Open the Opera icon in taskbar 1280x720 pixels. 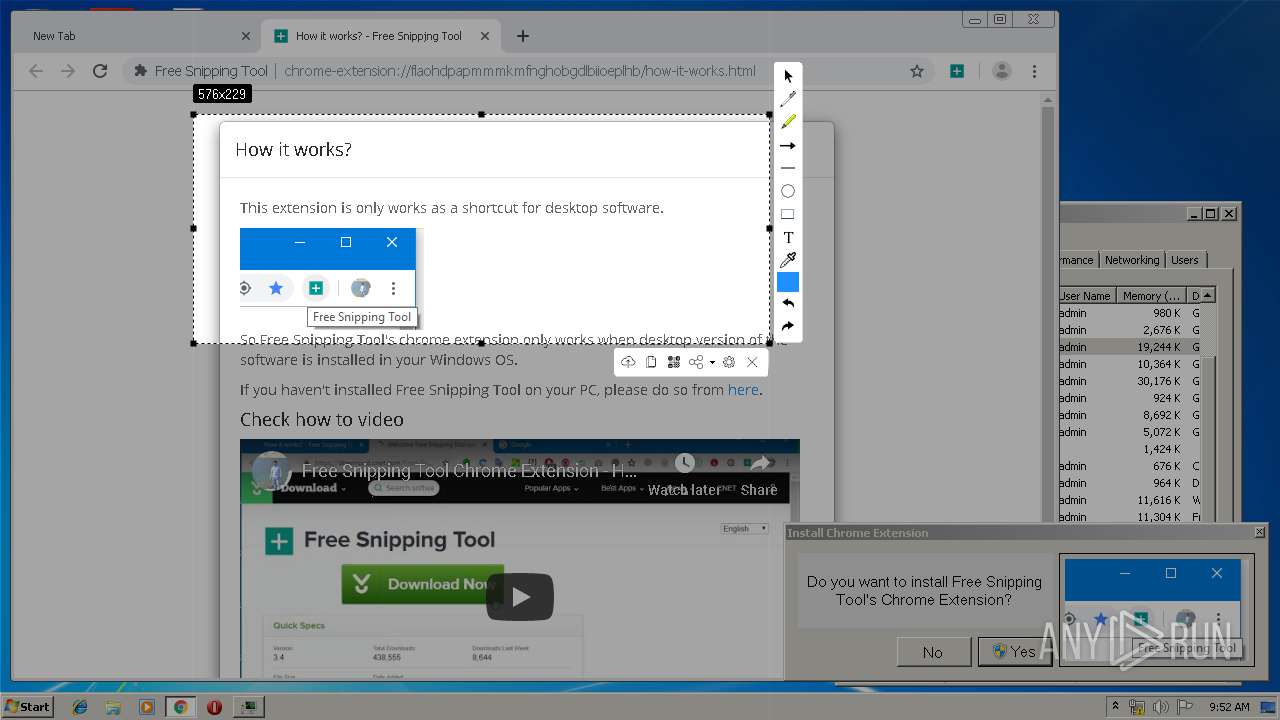[x=214, y=707]
